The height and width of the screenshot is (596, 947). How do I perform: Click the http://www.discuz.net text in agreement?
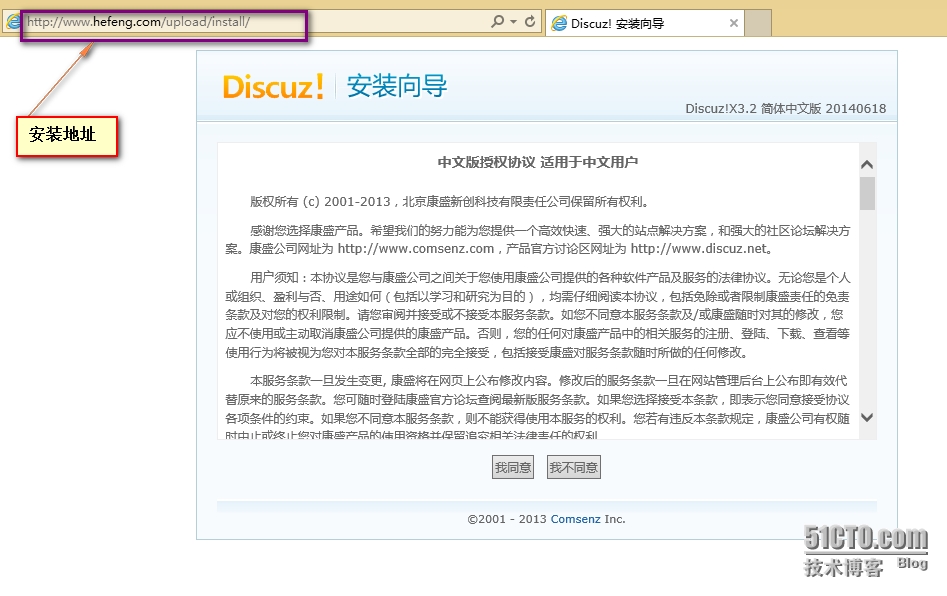pyautogui.click(x=699, y=249)
